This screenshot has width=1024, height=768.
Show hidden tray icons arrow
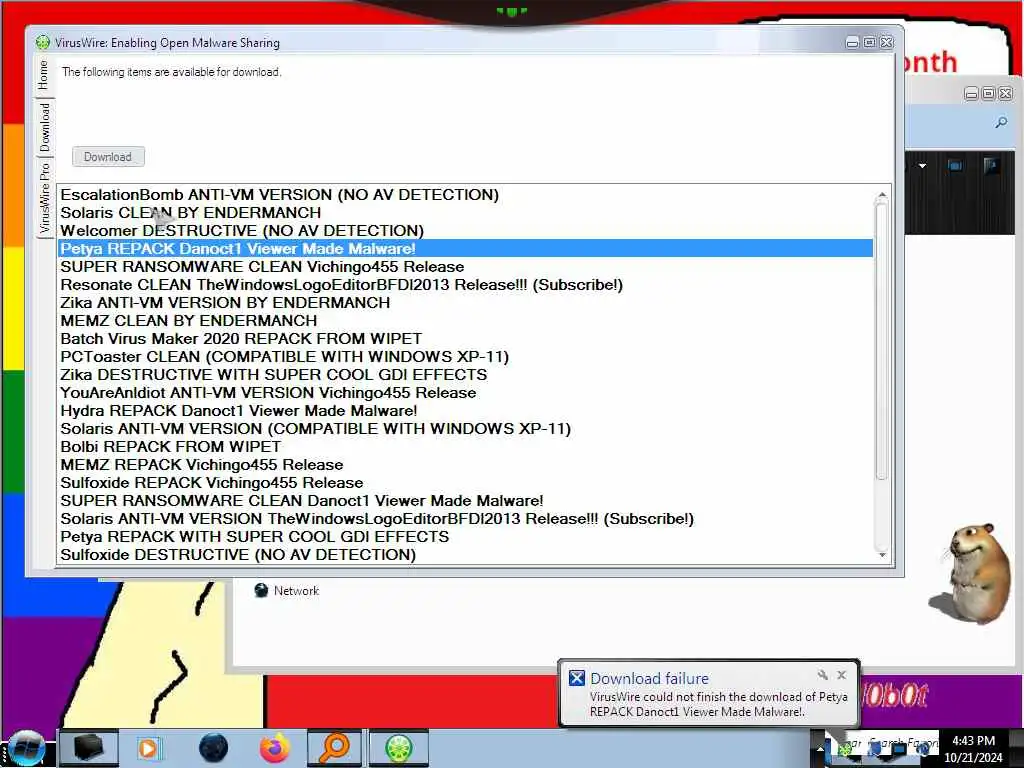(x=820, y=748)
